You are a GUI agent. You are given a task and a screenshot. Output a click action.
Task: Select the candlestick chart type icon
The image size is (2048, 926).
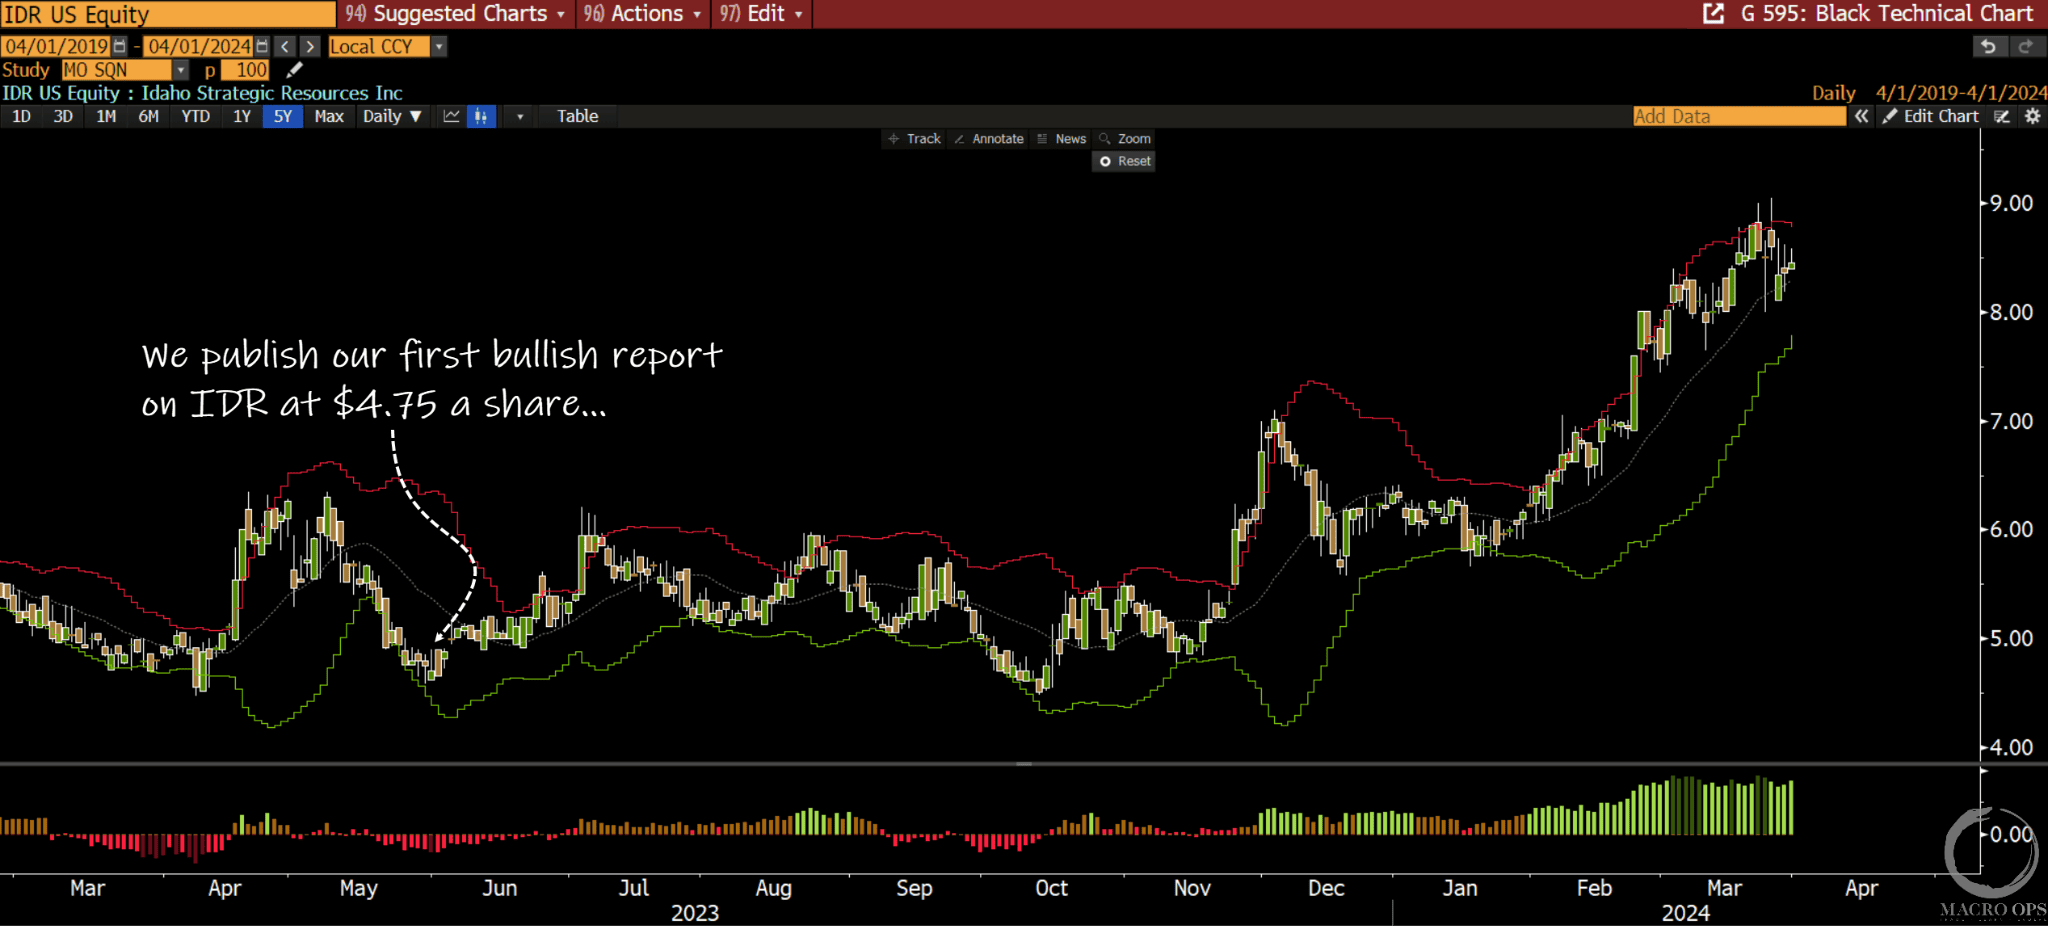click(481, 116)
